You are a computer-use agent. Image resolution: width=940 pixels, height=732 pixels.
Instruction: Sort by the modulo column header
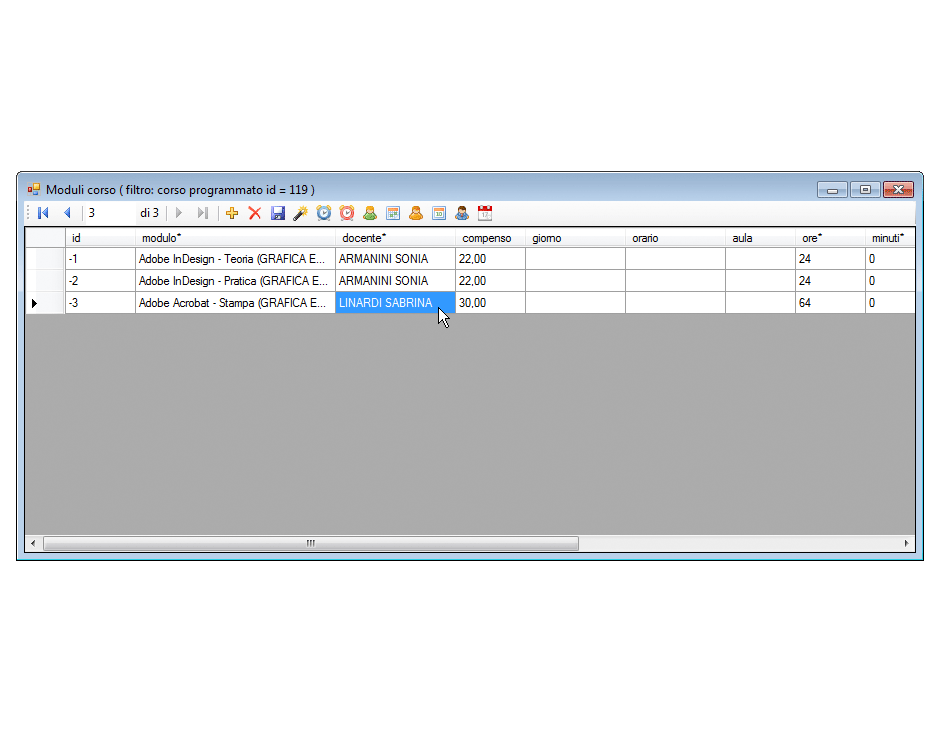click(235, 238)
